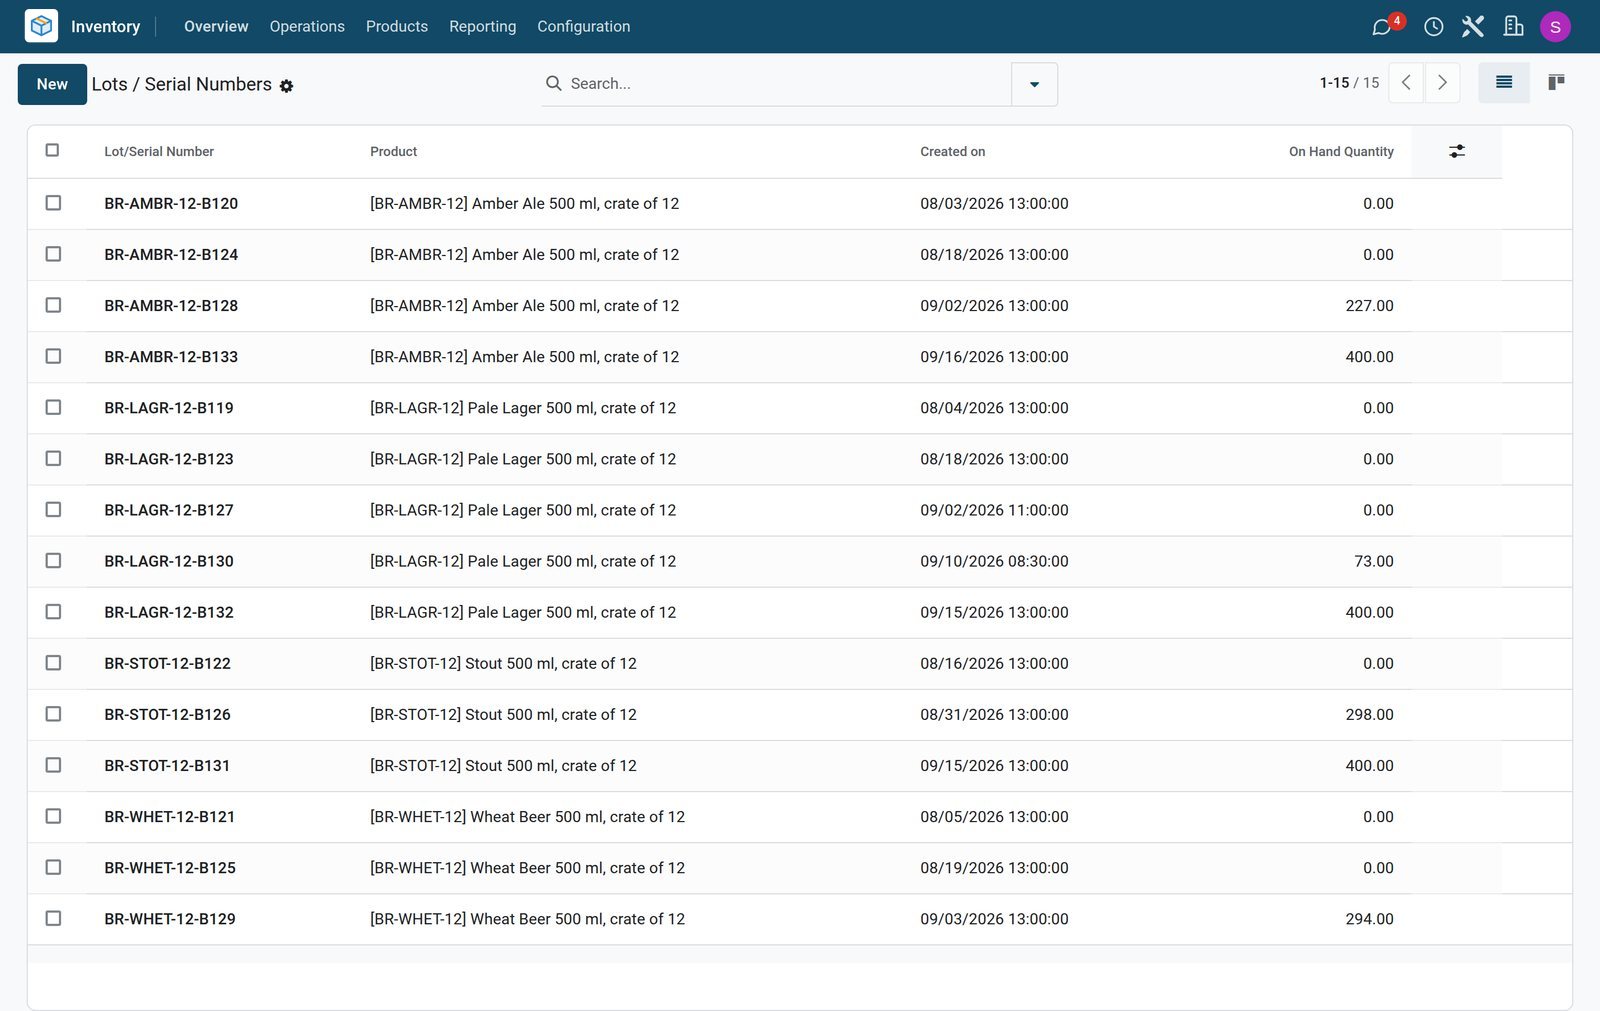Check the BR-STOT-12-B126 row checkbox
This screenshot has height=1011, width=1600.
[53, 714]
